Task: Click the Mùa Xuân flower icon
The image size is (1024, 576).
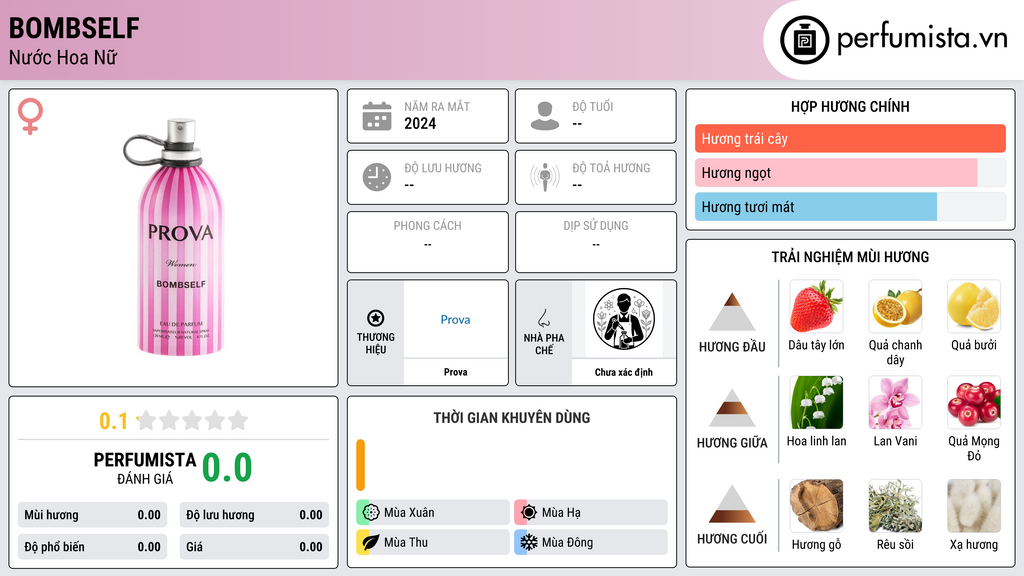Action: 371,512
